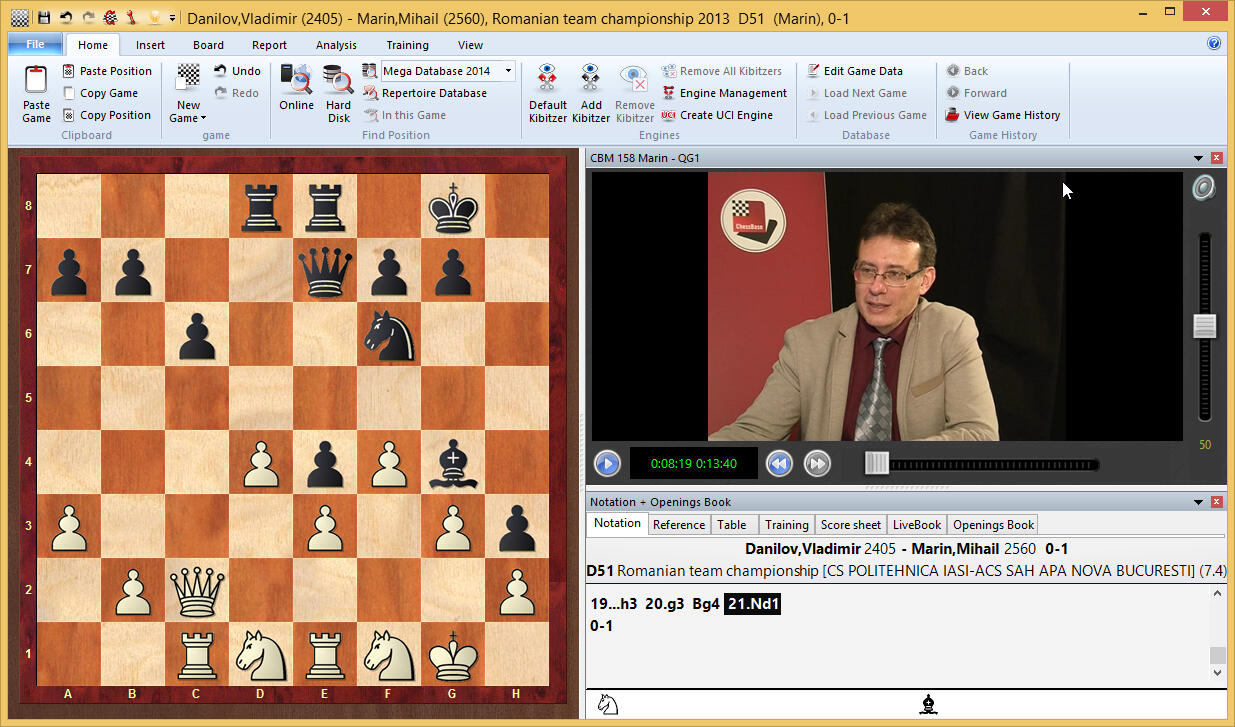Screen dimensions: 1235x727
Task: Switch to the View ribbon tab
Action: (x=470, y=45)
